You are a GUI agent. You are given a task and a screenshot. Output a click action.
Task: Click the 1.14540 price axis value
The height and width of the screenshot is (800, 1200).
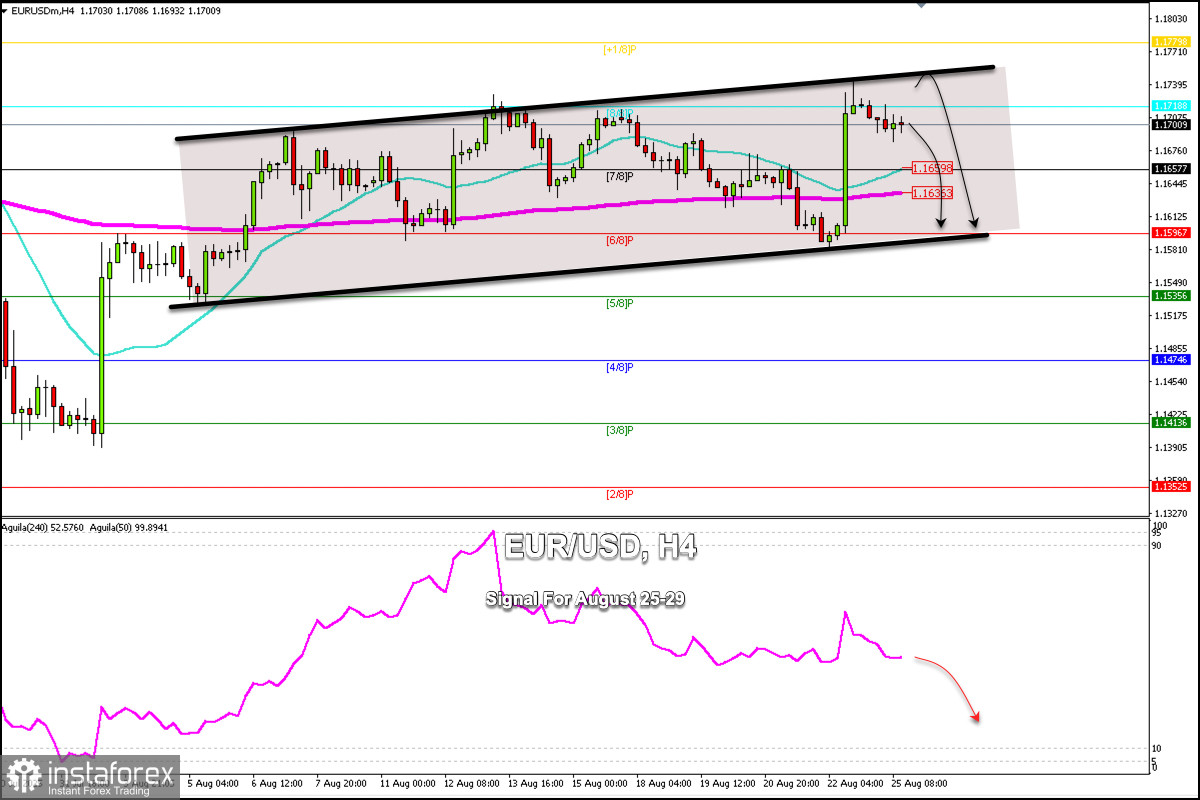point(1170,382)
